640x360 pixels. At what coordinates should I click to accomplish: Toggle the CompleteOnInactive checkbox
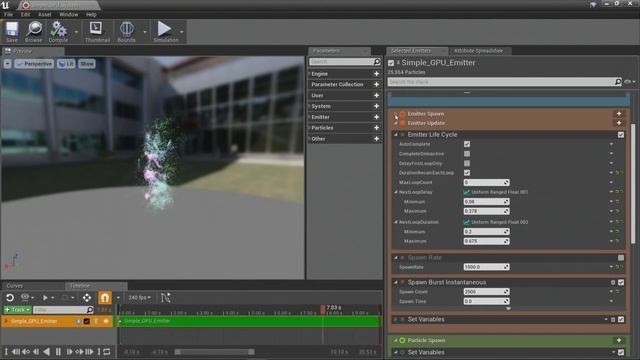coord(467,154)
